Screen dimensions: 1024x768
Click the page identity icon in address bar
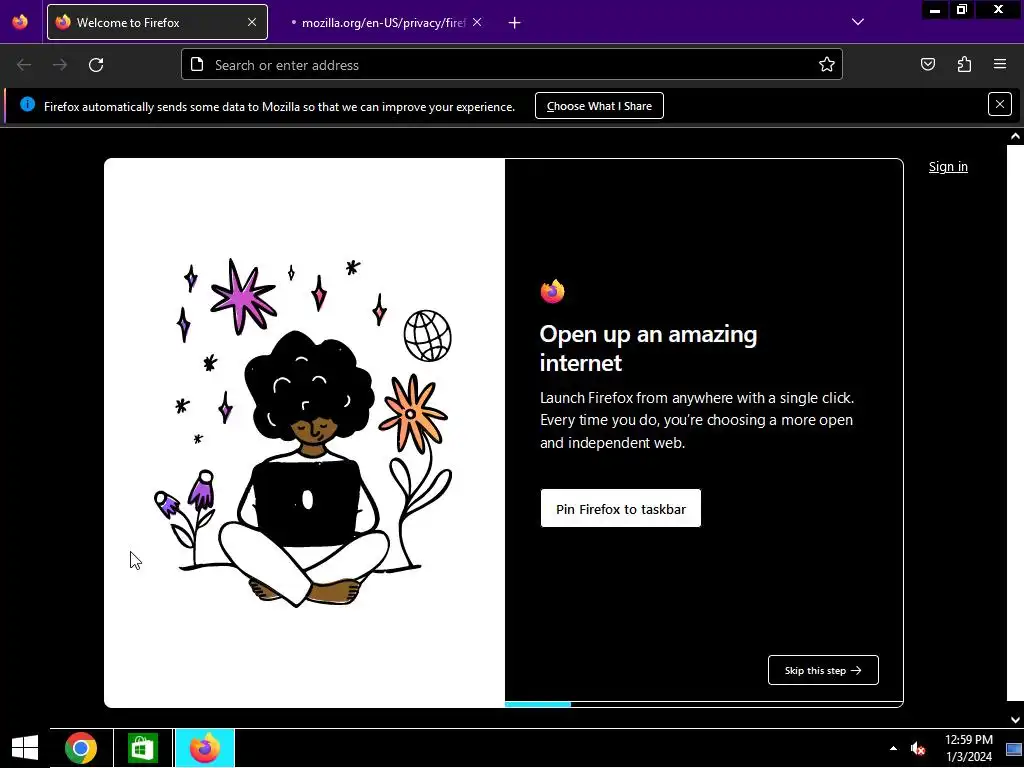pyautogui.click(x=197, y=64)
